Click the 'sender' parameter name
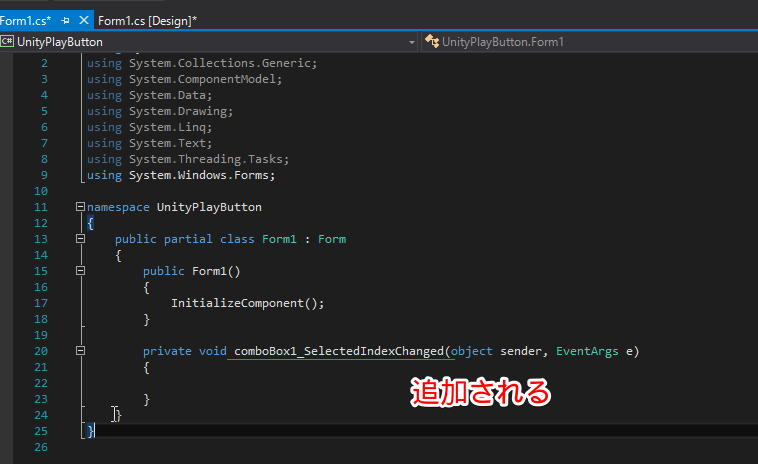This screenshot has width=758, height=464. coord(521,351)
